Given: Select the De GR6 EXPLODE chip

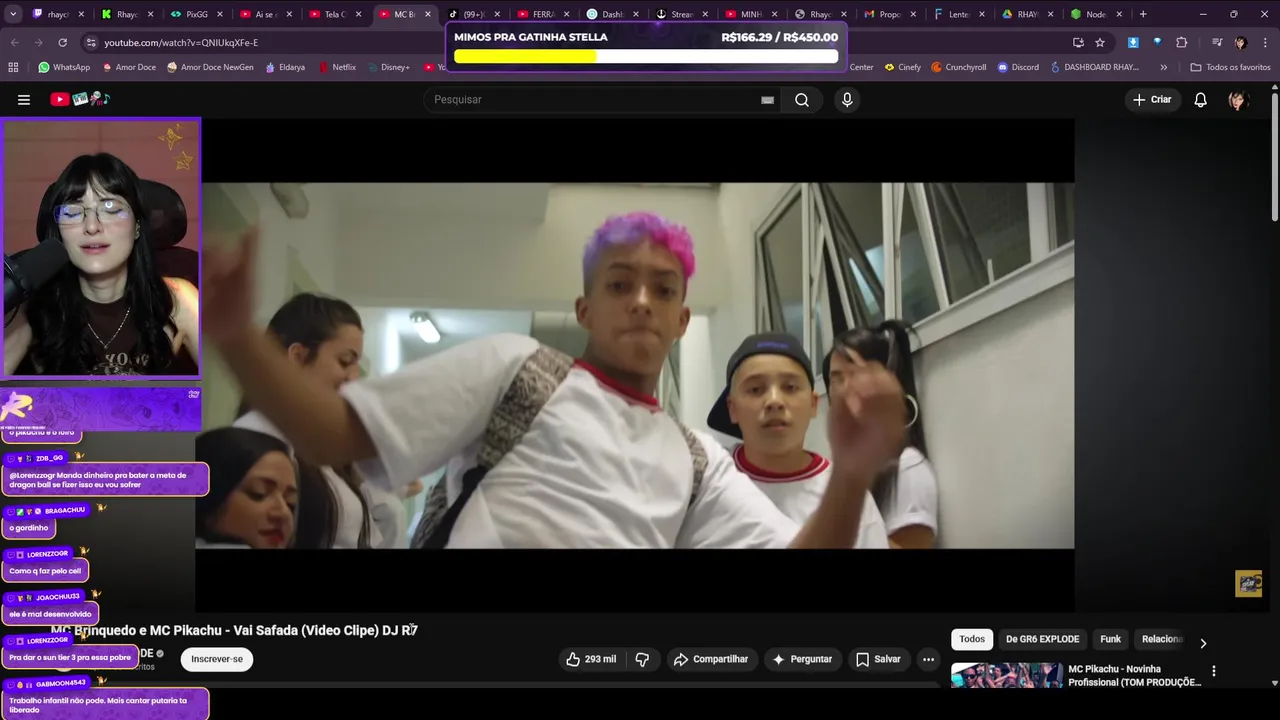Looking at the screenshot, I should (1042, 639).
